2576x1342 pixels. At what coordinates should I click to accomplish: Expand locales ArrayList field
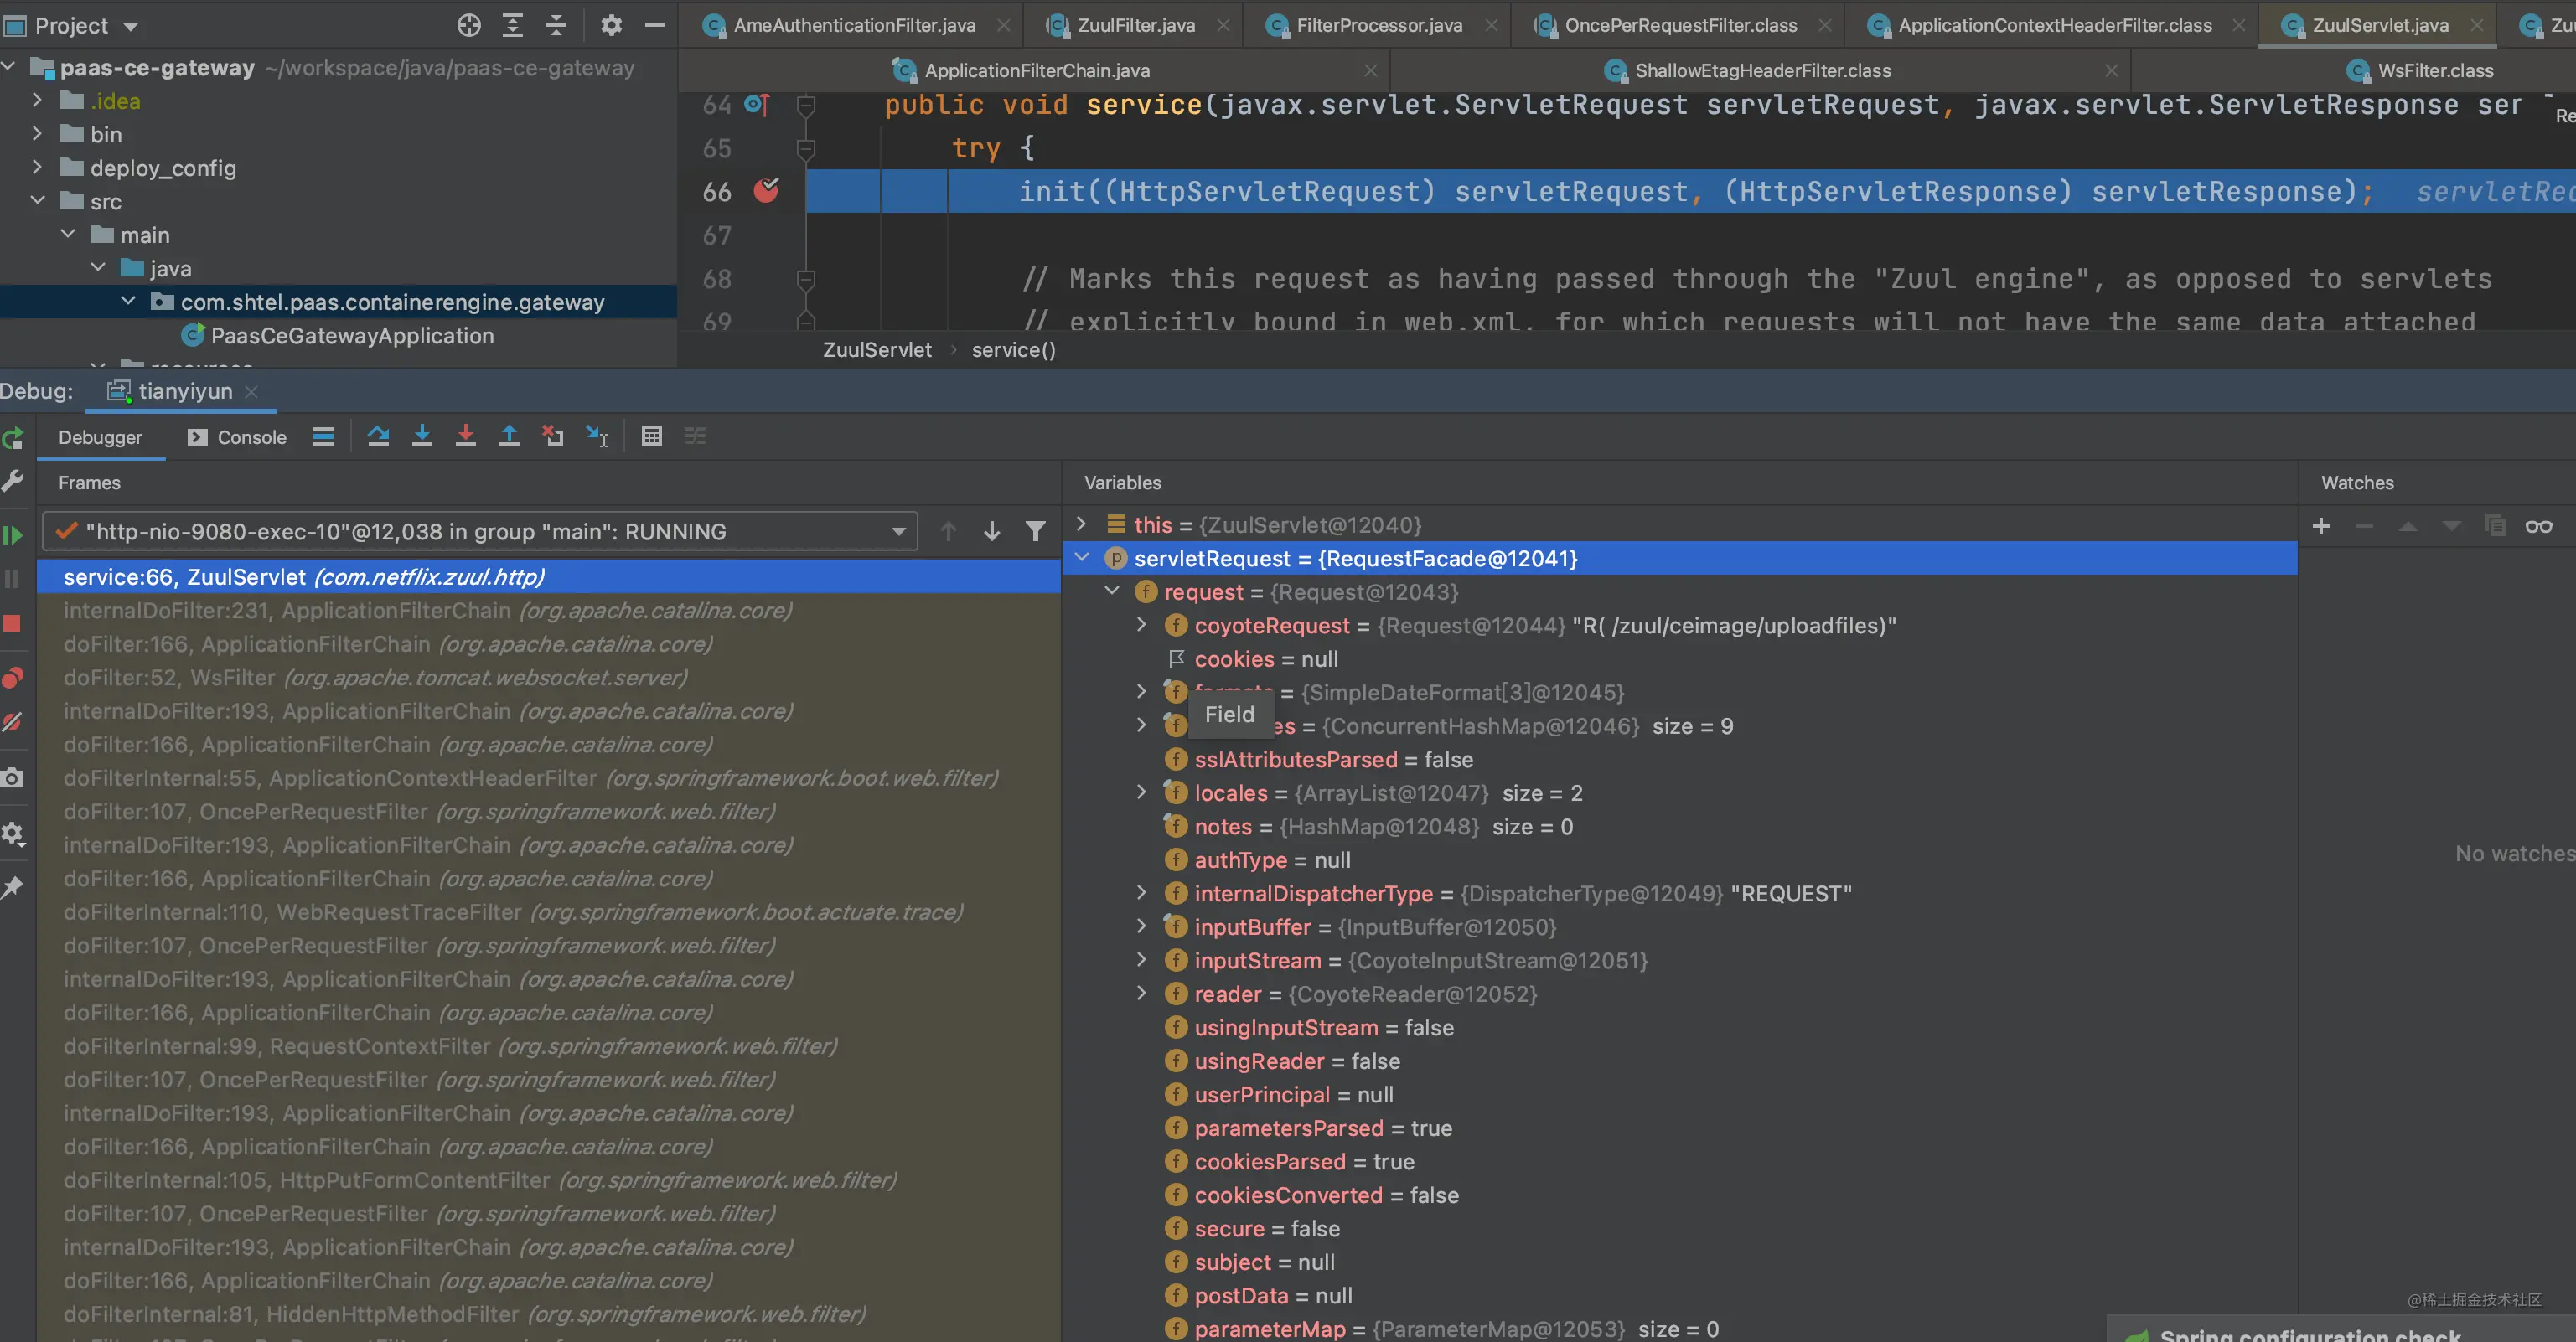(x=1142, y=792)
